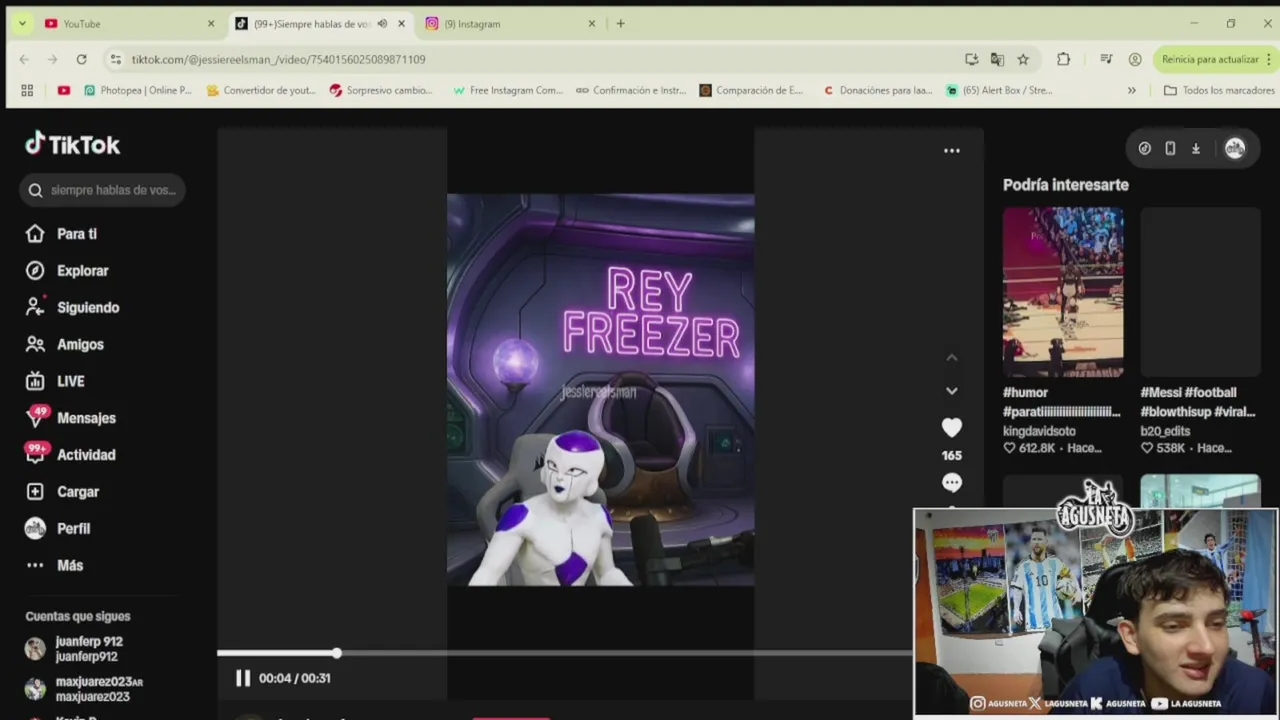Viewport: 1280px width, 720px height.
Task: Like the video with heart icon
Action: click(x=952, y=428)
